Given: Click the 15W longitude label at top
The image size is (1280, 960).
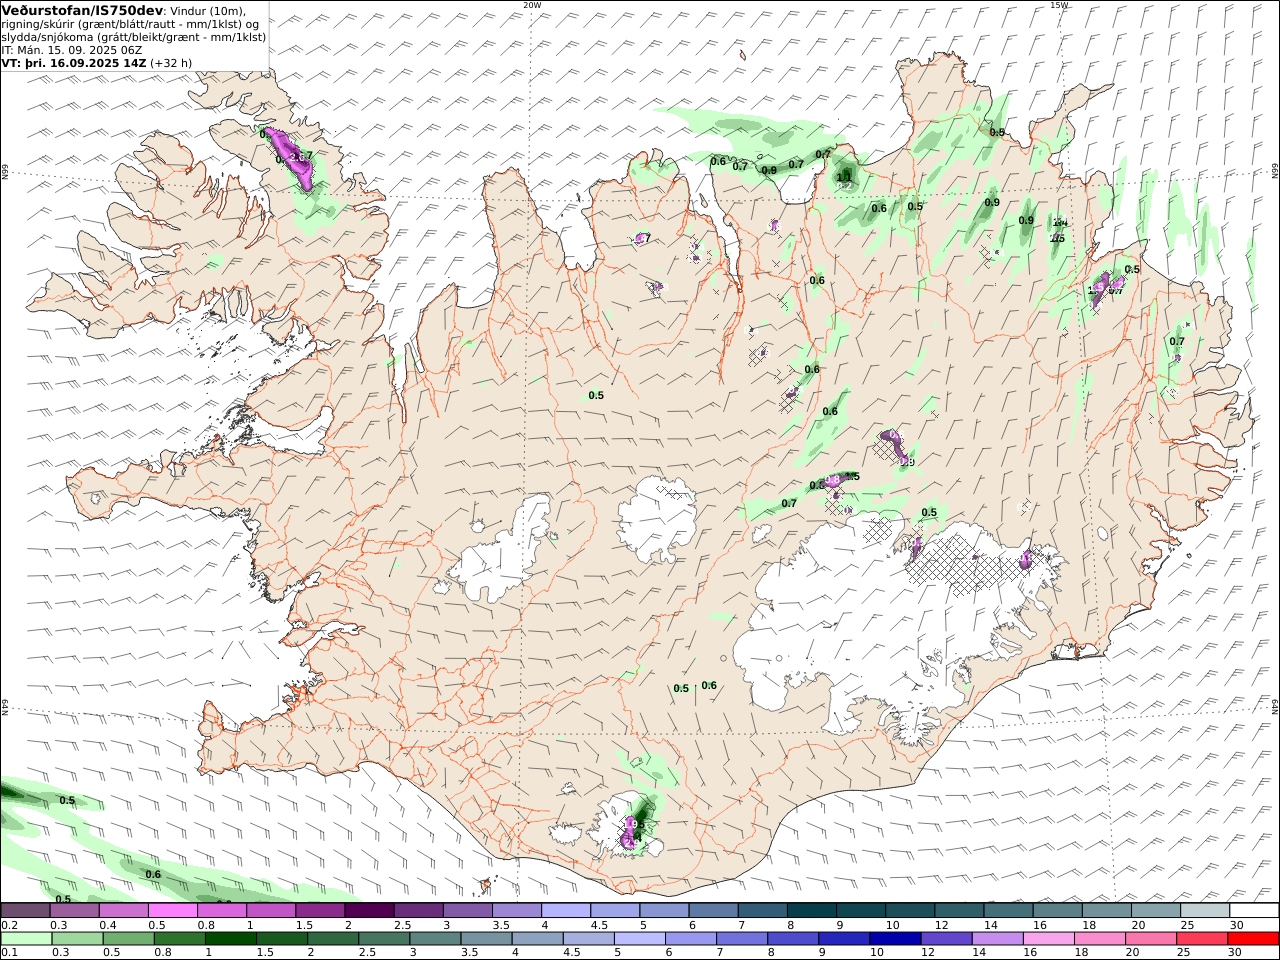Looking at the screenshot, I should [1059, 4].
